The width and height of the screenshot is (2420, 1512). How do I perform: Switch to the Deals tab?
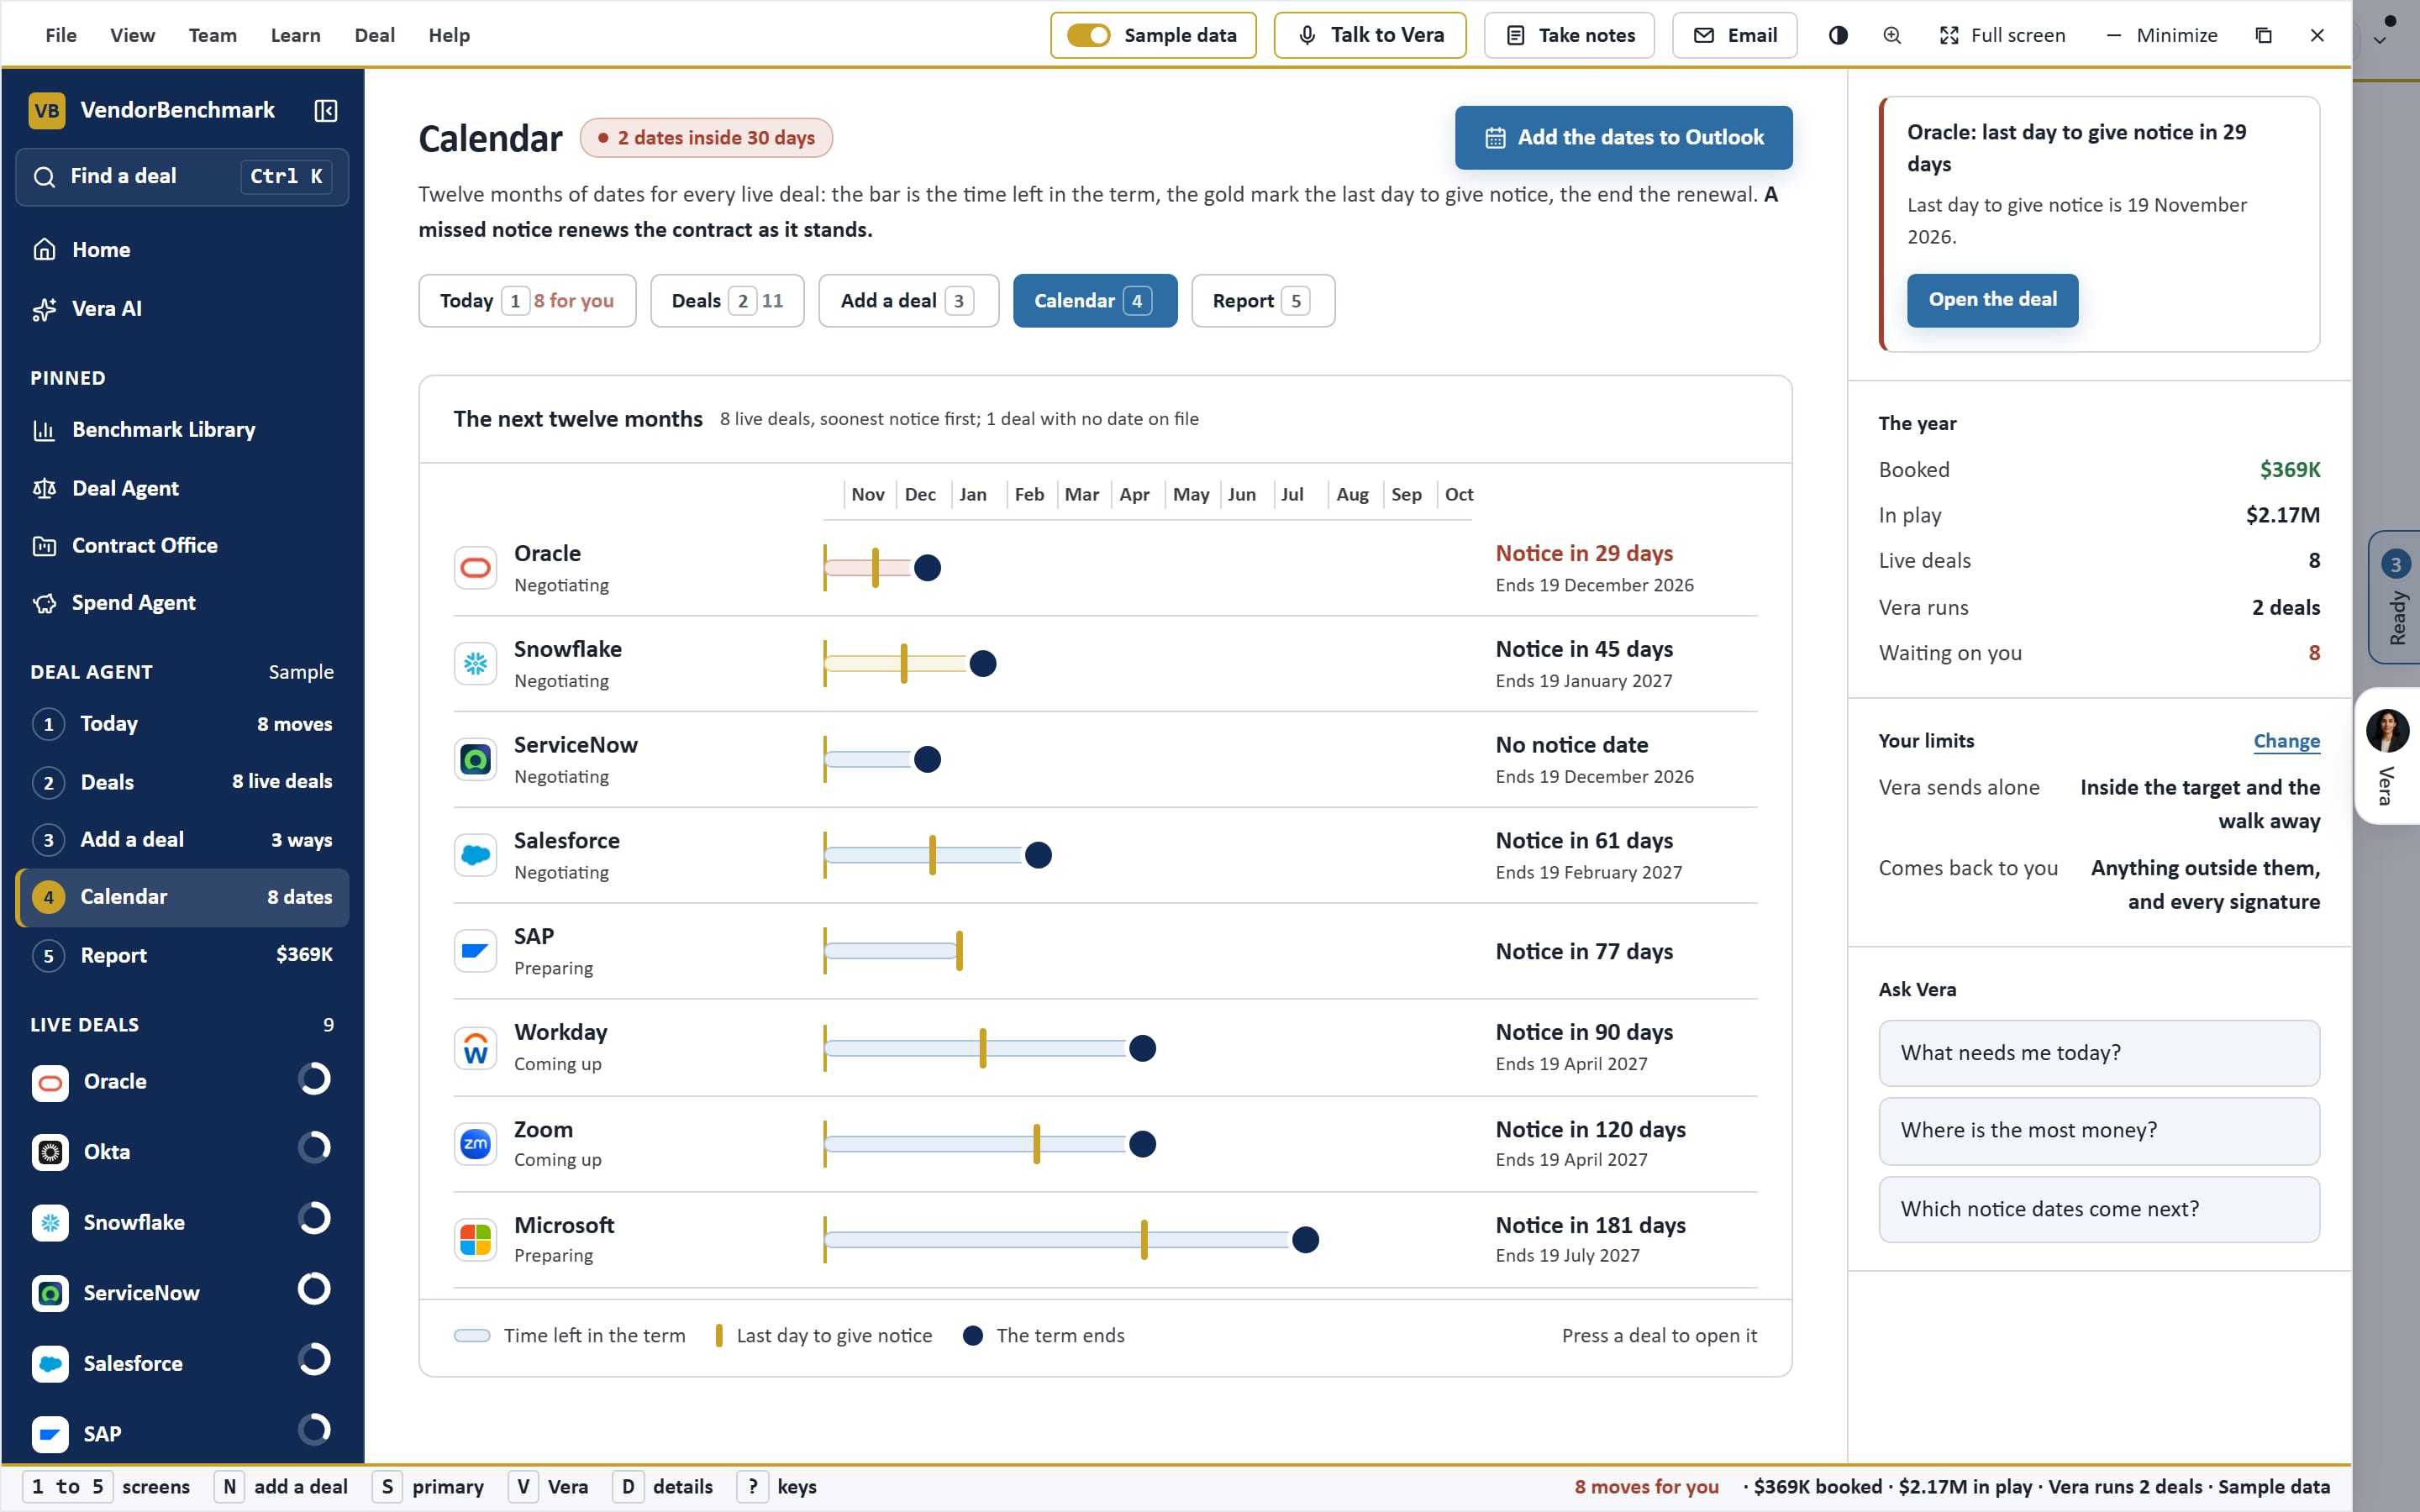tap(727, 301)
